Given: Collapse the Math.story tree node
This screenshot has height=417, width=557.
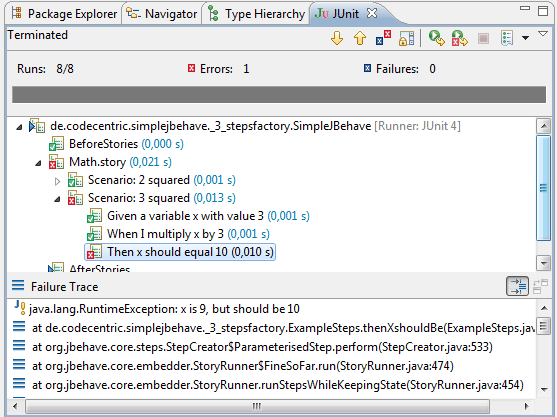Looking at the screenshot, I should [x=38, y=163].
